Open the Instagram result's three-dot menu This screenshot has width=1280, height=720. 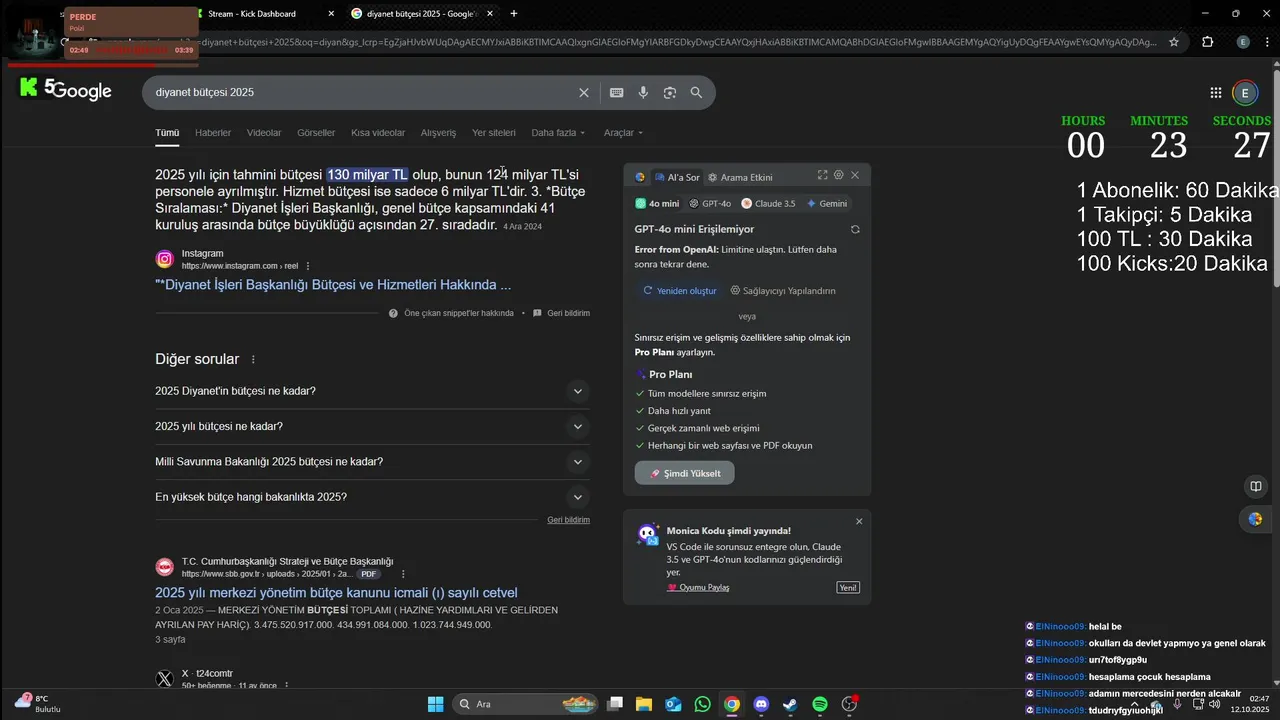pos(308,266)
